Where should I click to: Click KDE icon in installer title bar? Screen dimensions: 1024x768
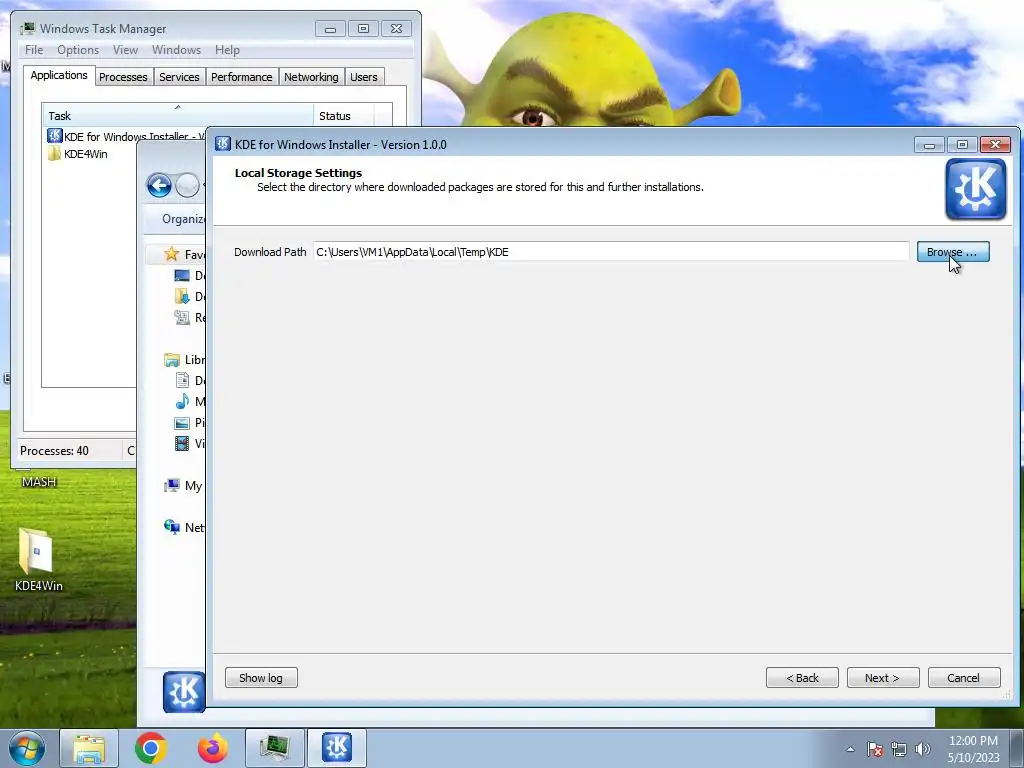223,144
